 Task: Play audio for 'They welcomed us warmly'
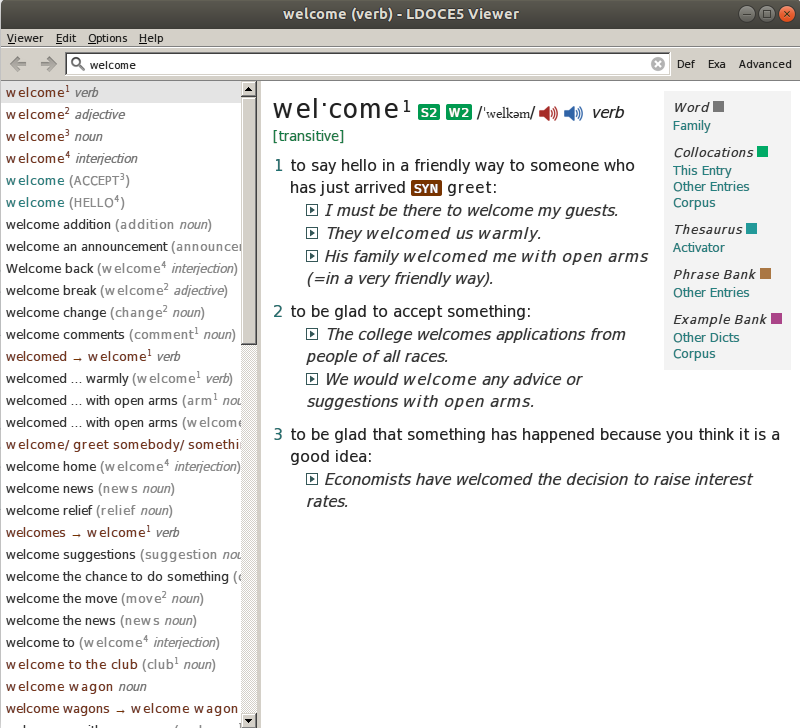(x=312, y=233)
